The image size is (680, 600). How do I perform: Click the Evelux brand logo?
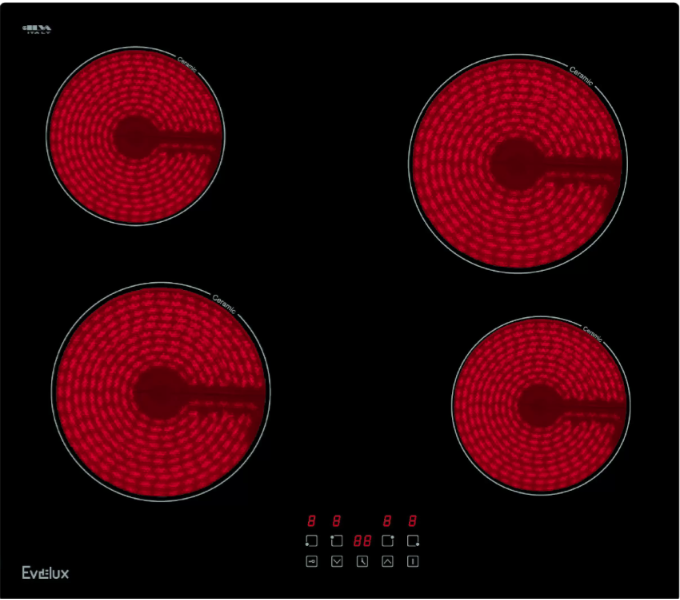[x=45, y=573]
